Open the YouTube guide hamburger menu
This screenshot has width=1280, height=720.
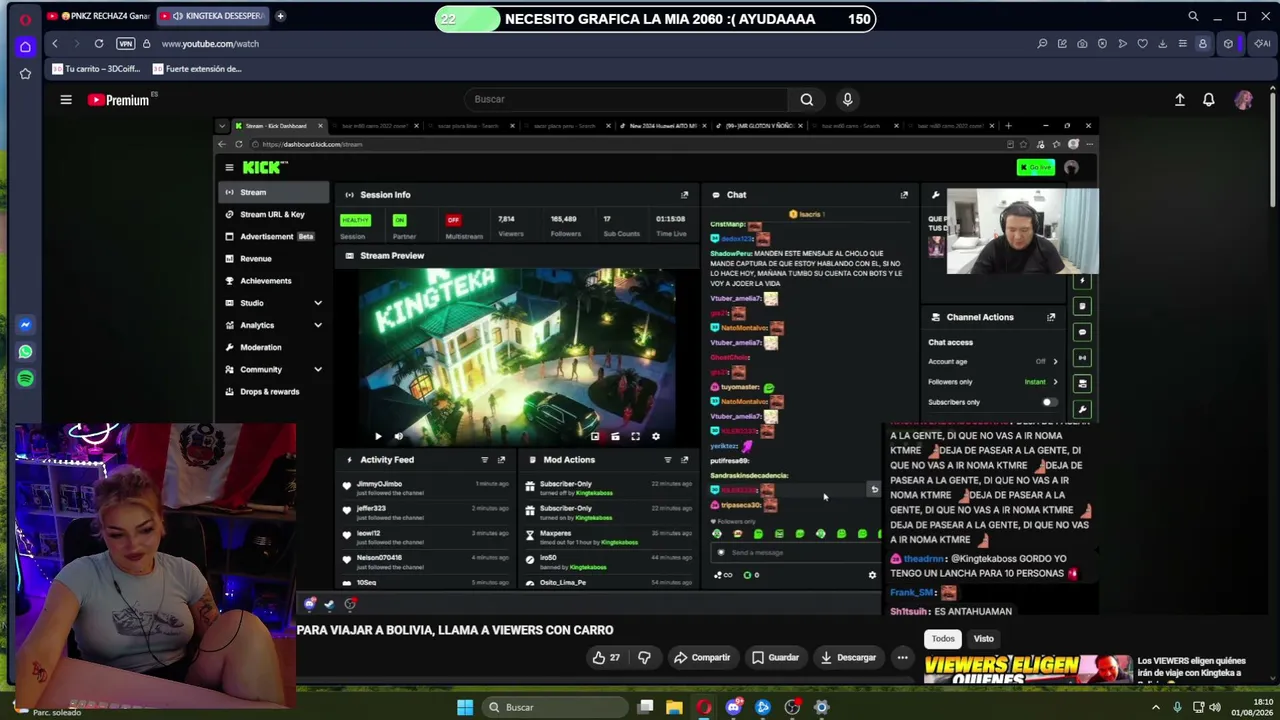pyautogui.click(x=66, y=99)
